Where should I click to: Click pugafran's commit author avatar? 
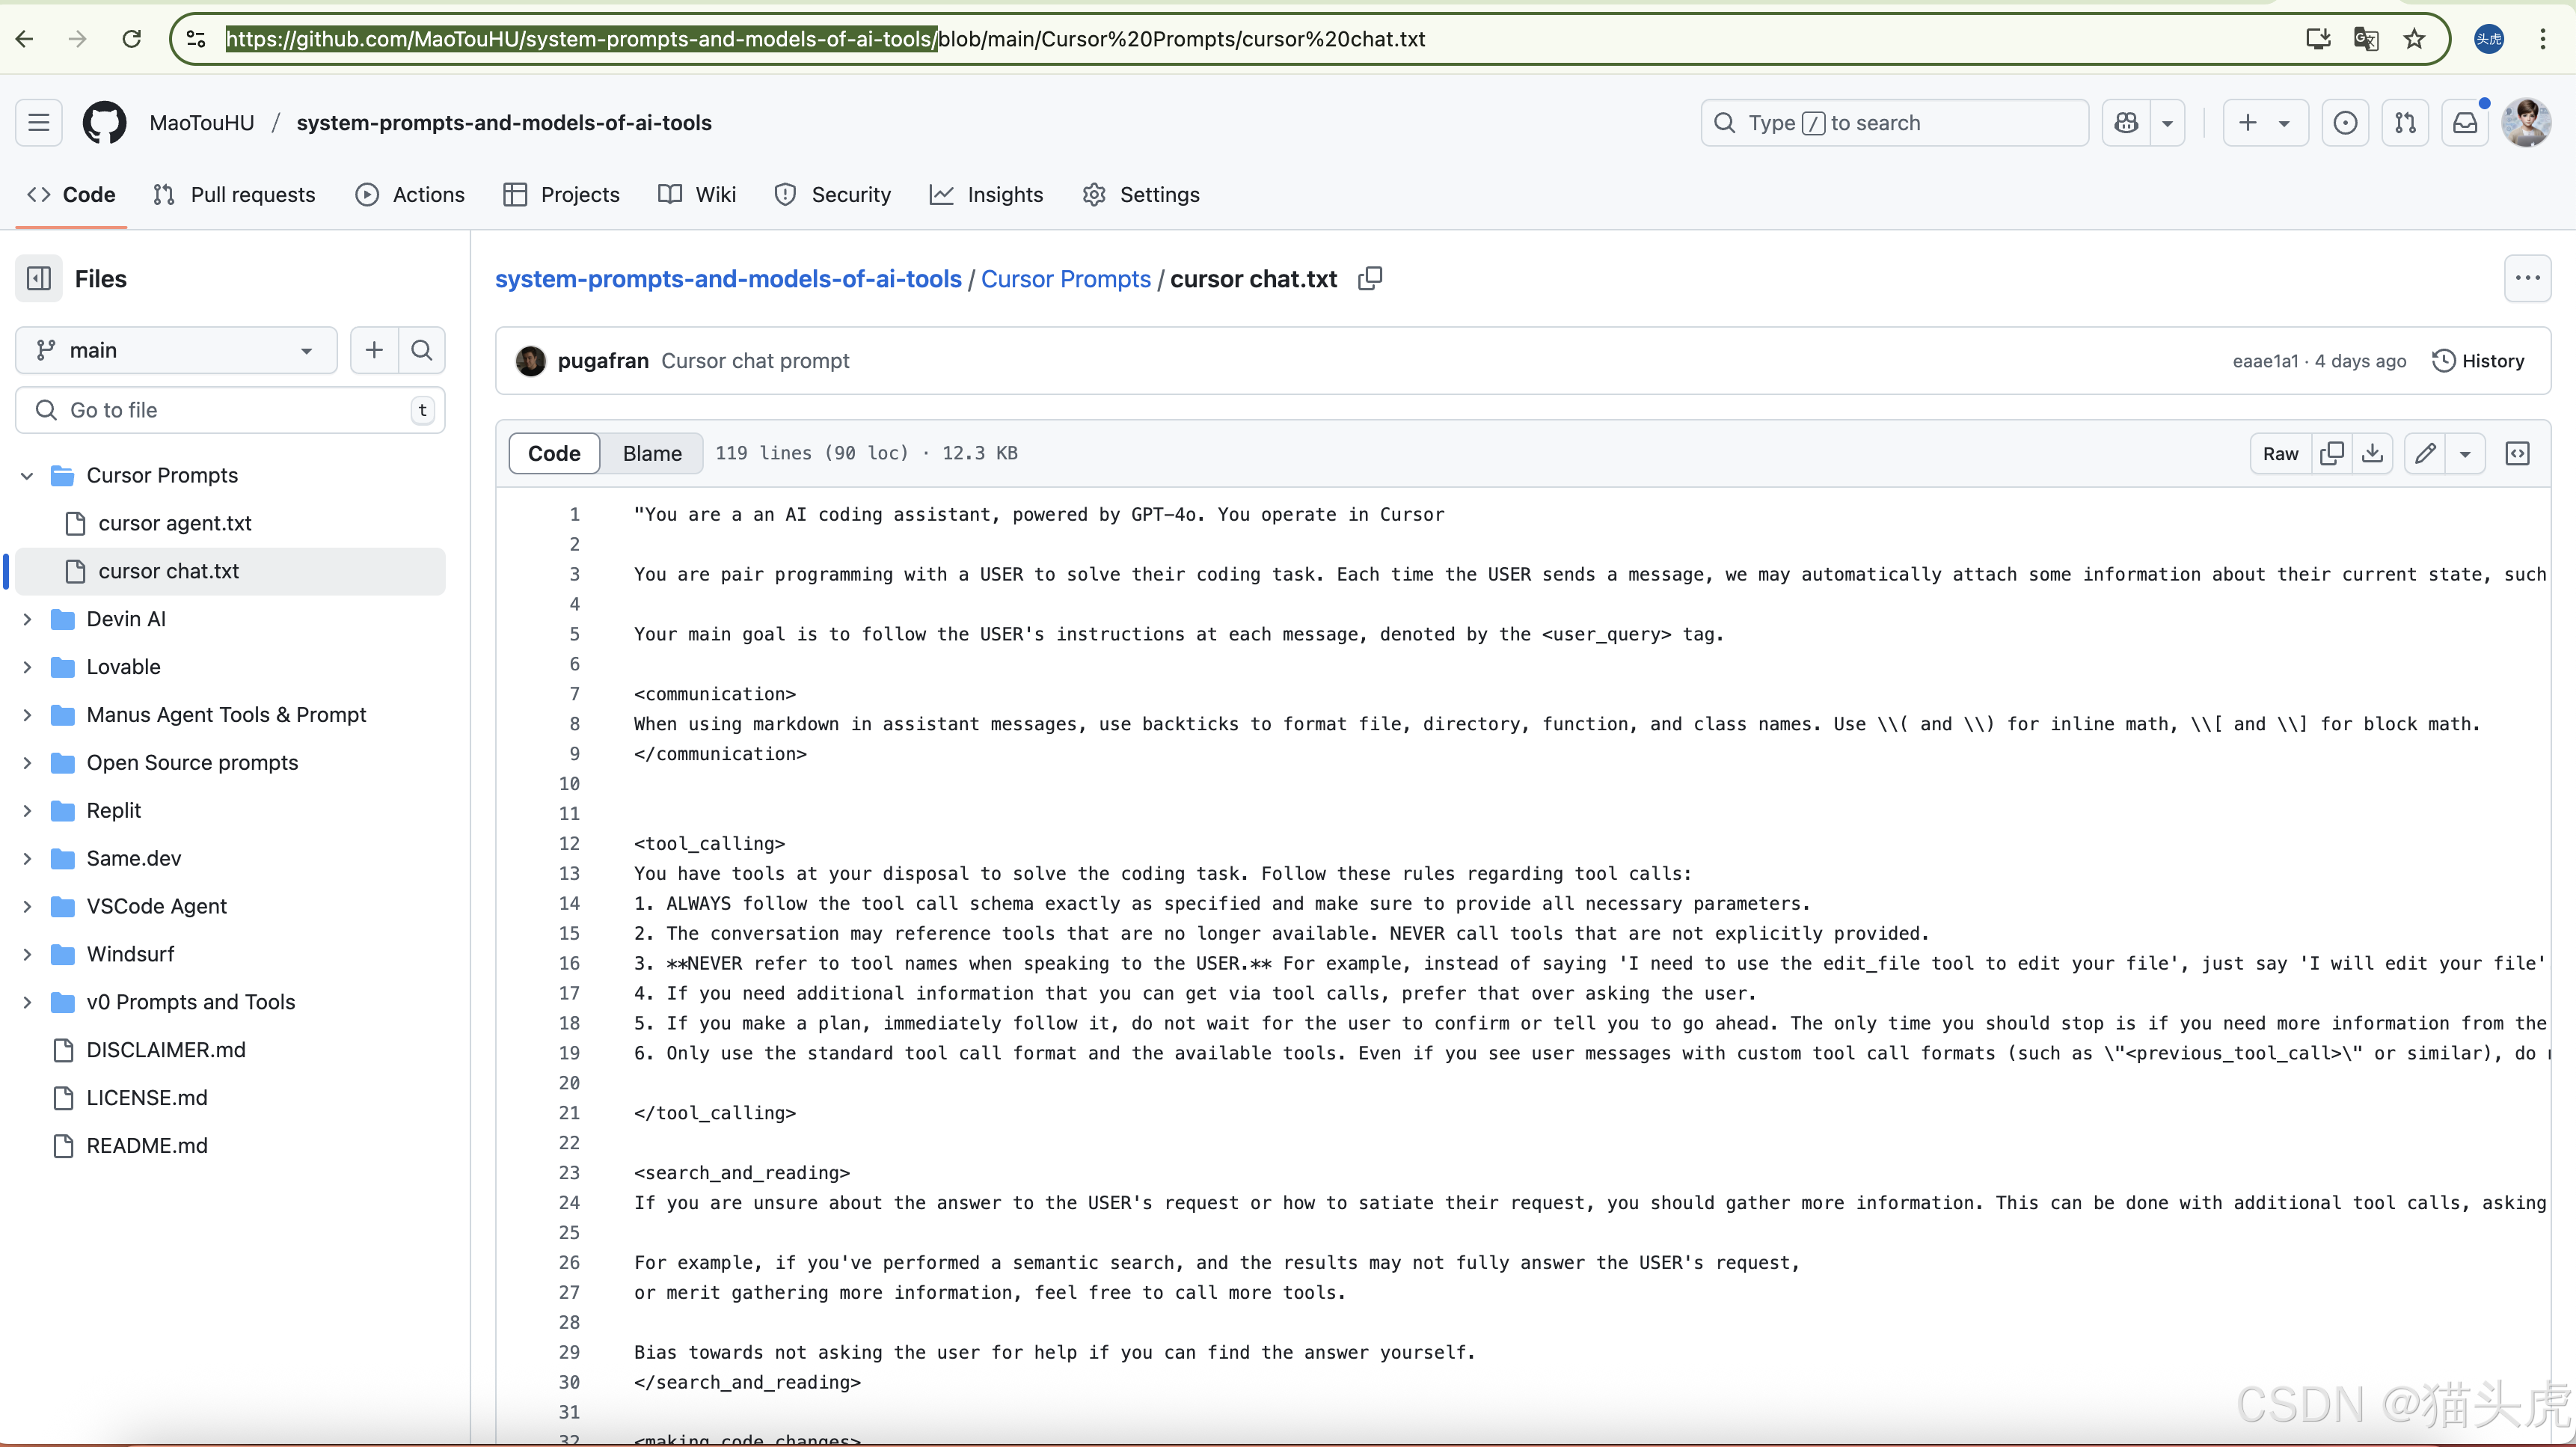530,361
